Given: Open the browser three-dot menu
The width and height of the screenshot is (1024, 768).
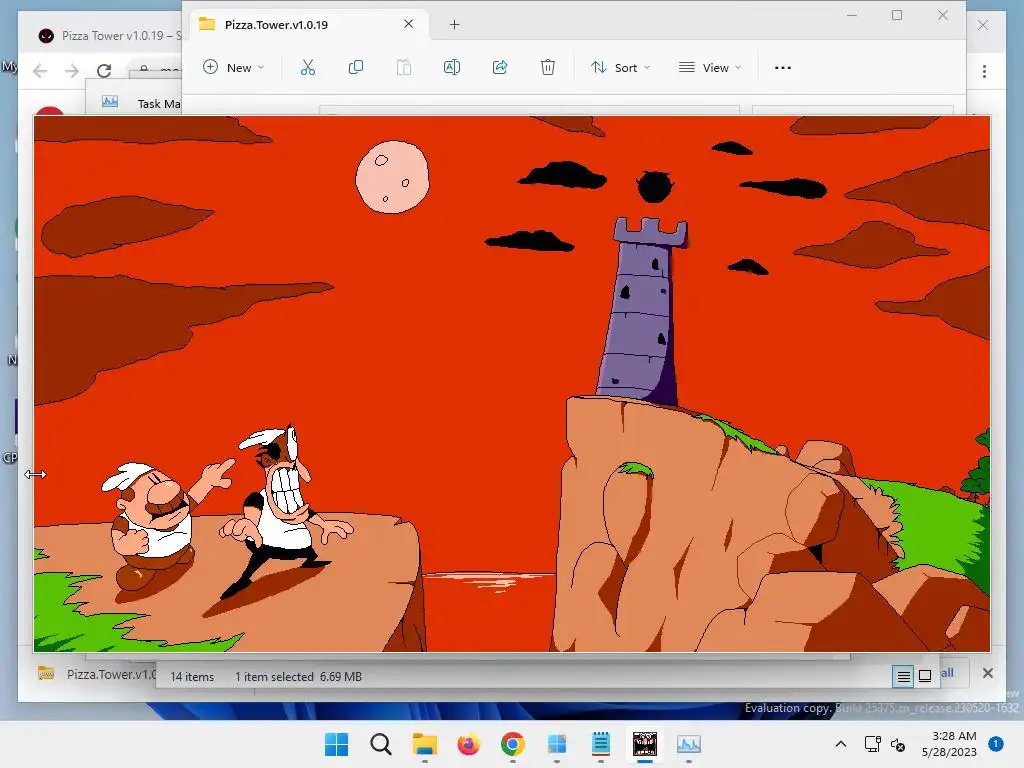Looking at the screenshot, I should click(984, 71).
